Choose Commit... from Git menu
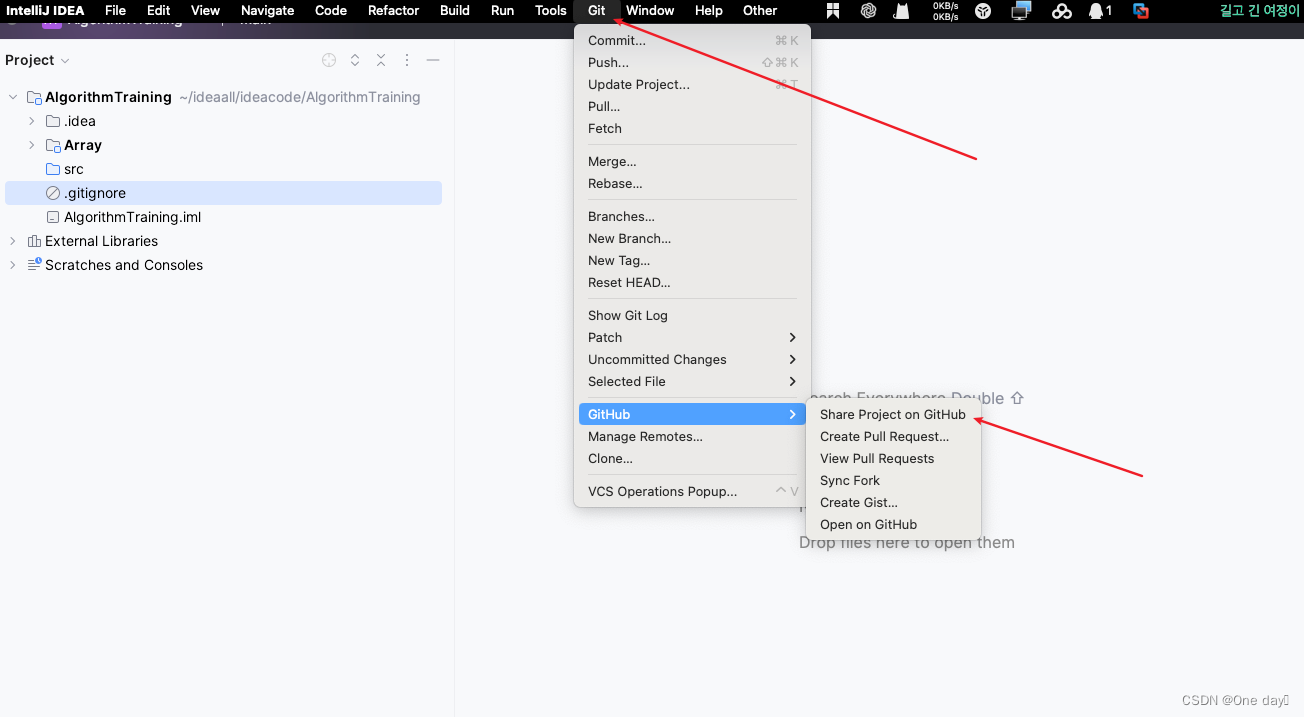This screenshot has width=1304, height=717. point(692,41)
